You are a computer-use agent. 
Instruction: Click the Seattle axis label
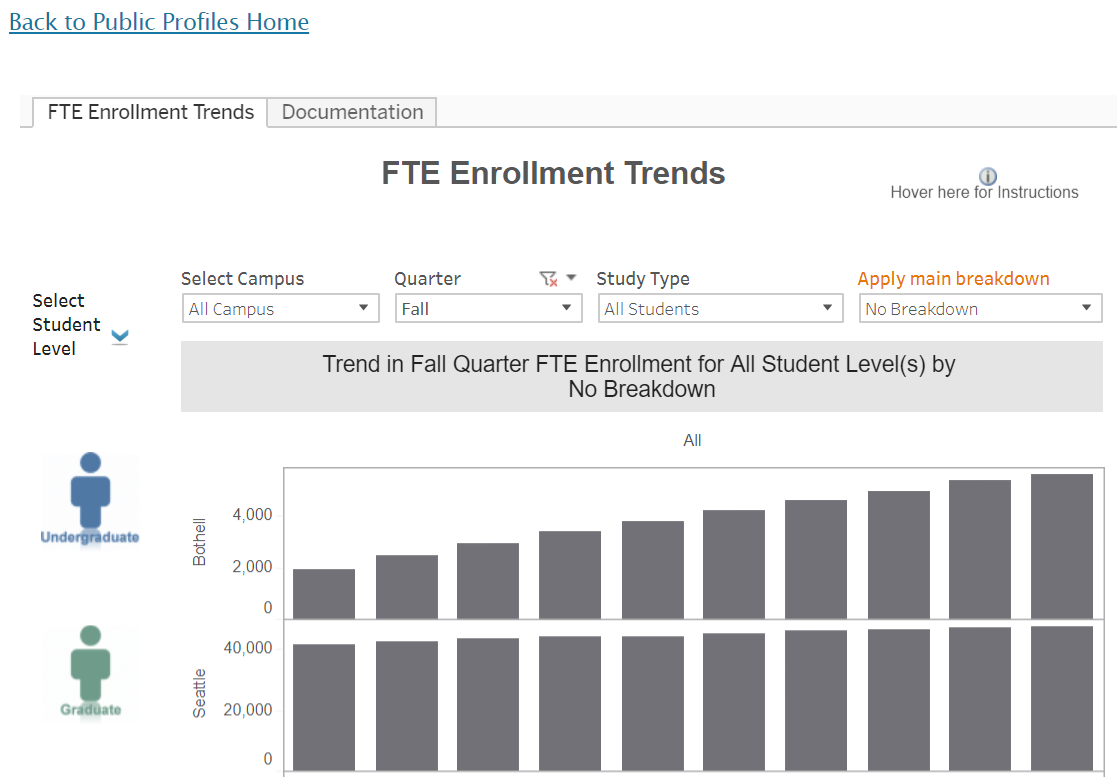(x=199, y=693)
